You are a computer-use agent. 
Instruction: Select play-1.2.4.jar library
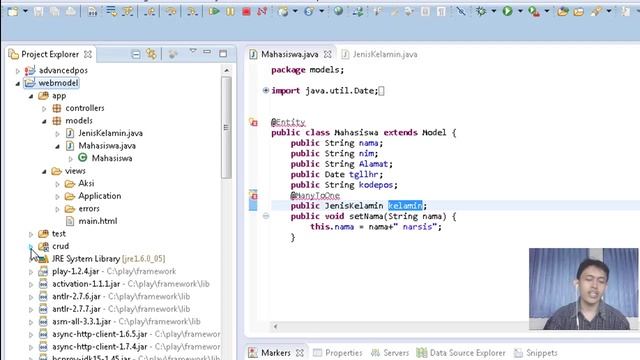(x=76, y=271)
